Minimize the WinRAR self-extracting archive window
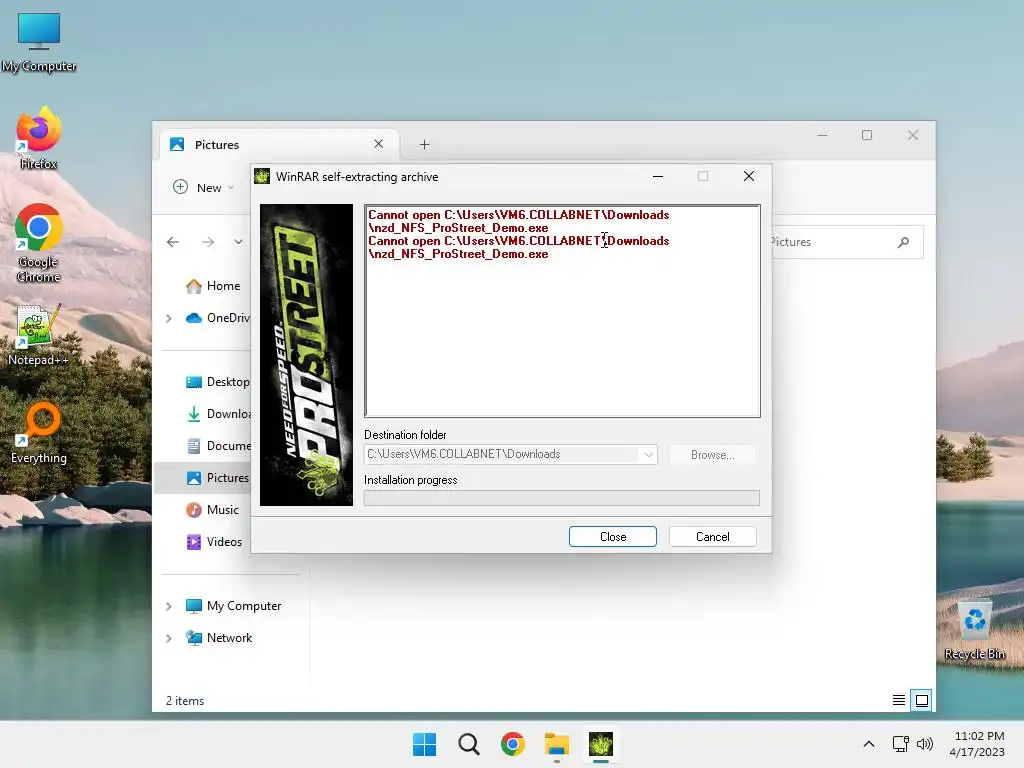 coord(658,176)
